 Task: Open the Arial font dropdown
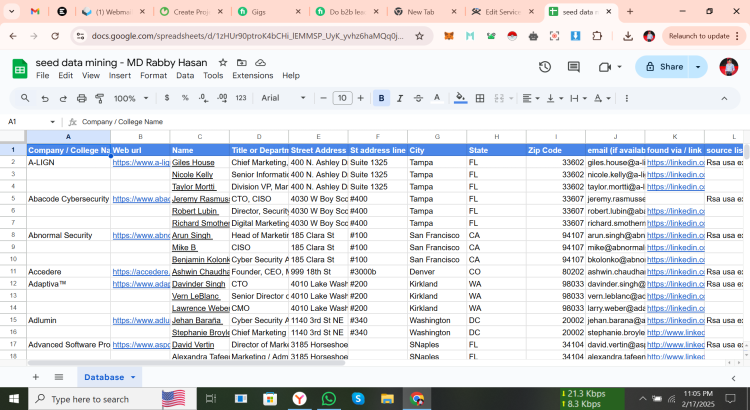(x=283, y=98)
